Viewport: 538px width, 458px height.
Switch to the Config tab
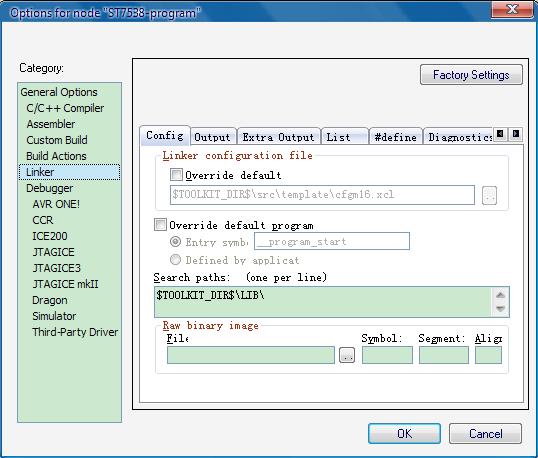tap(165, 136)
